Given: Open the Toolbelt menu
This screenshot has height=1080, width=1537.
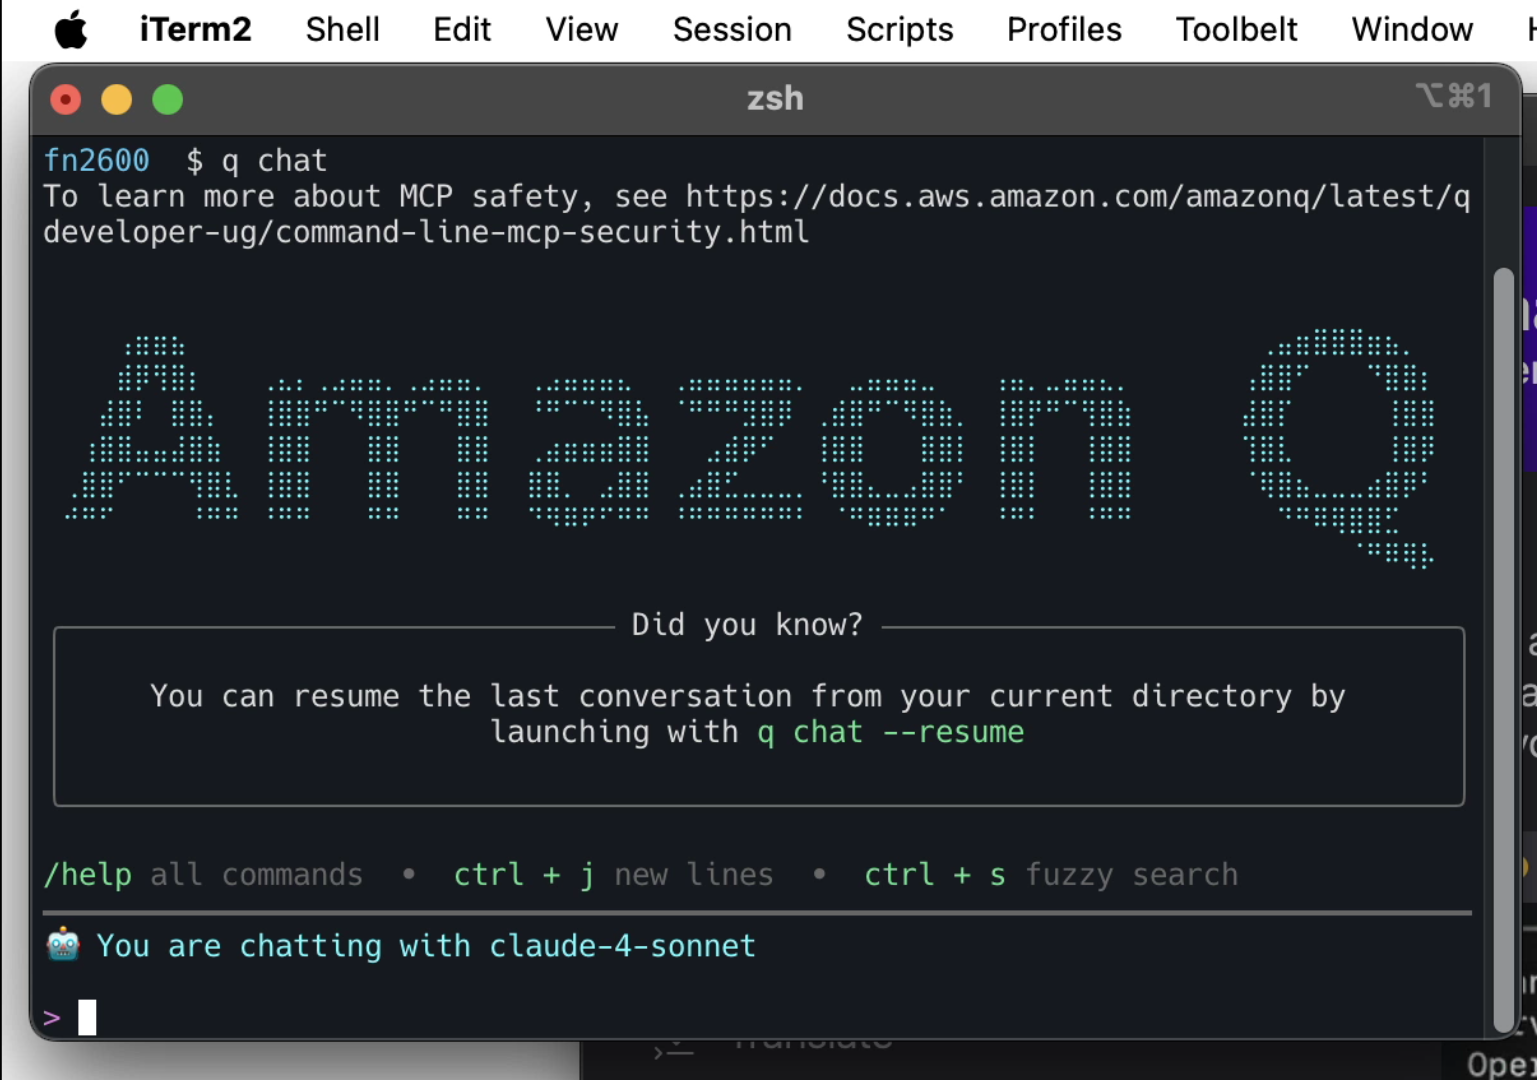Looking at the screenshot, I should tap(1236, 29).
